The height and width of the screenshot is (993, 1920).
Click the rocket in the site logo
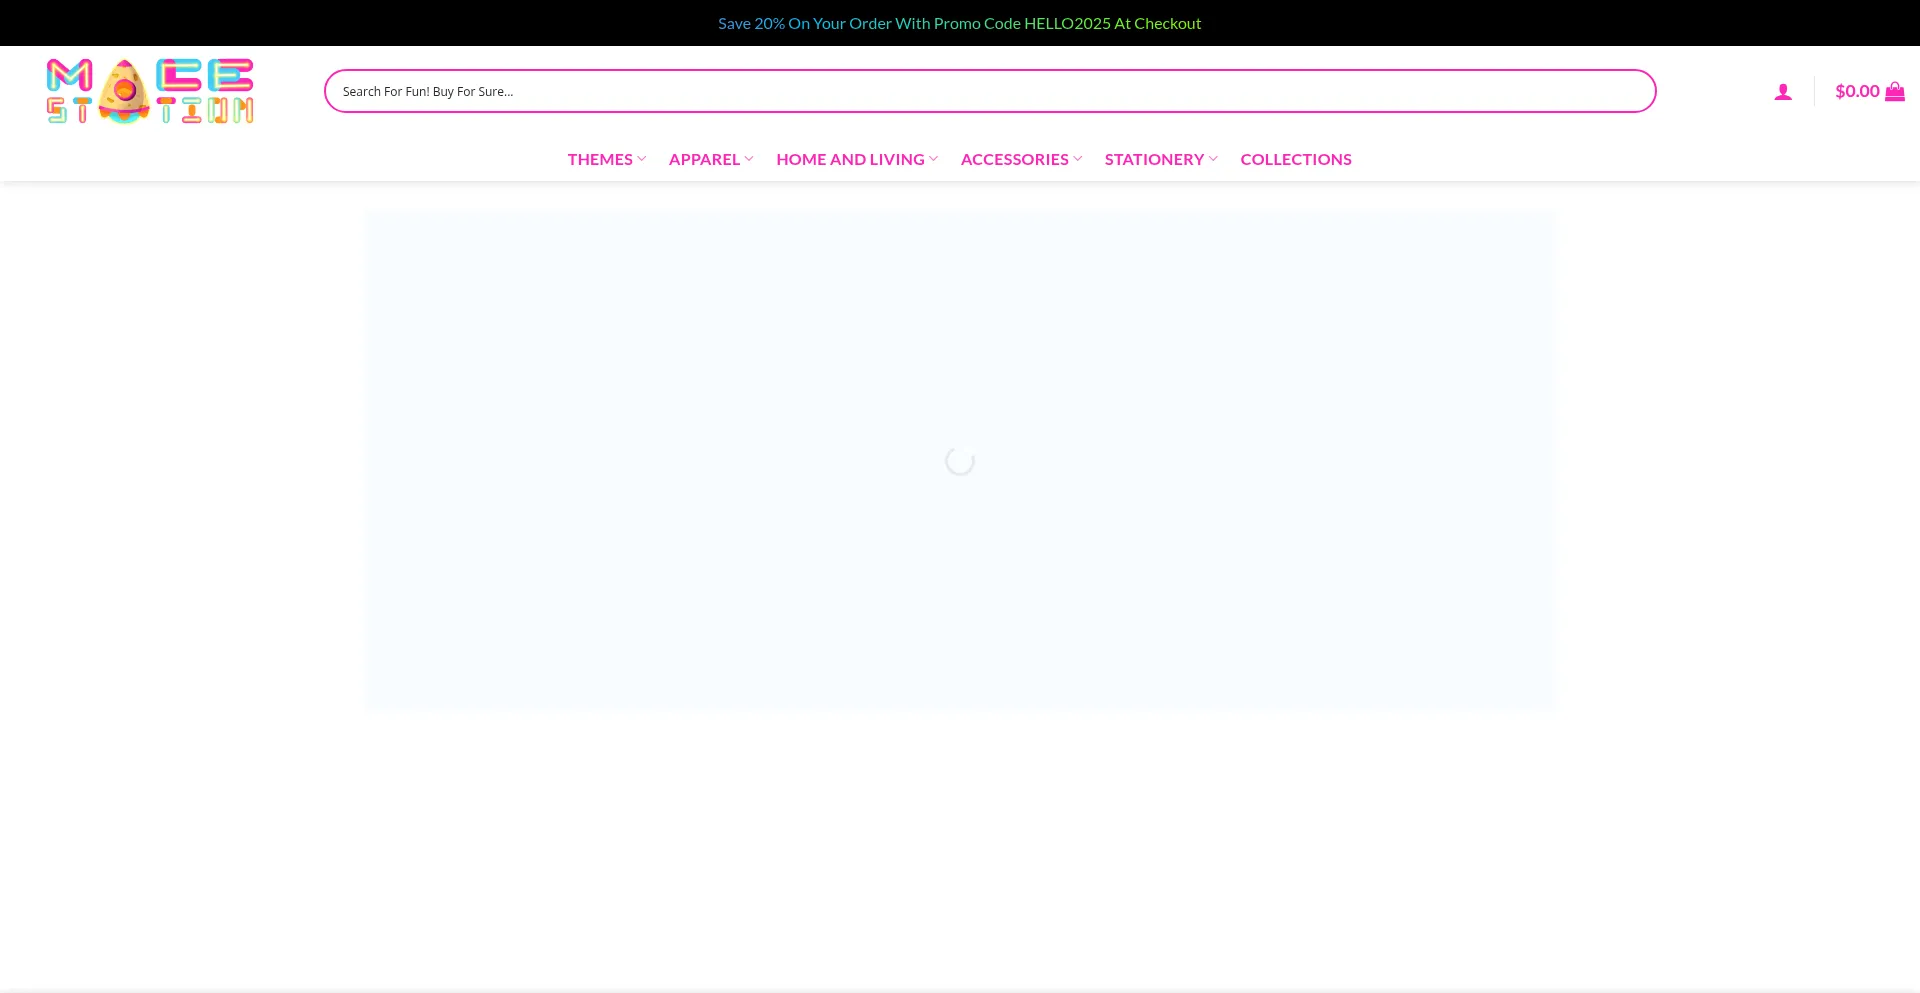coord(124,91)
